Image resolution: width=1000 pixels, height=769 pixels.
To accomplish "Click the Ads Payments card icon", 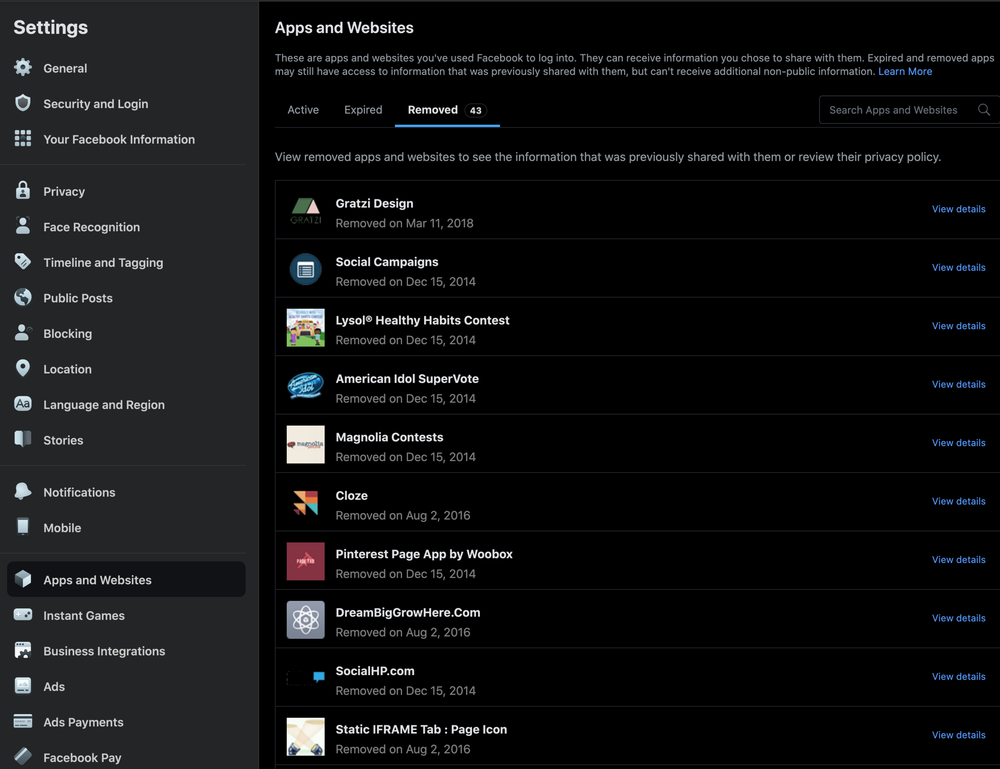I will pos(23,722).
